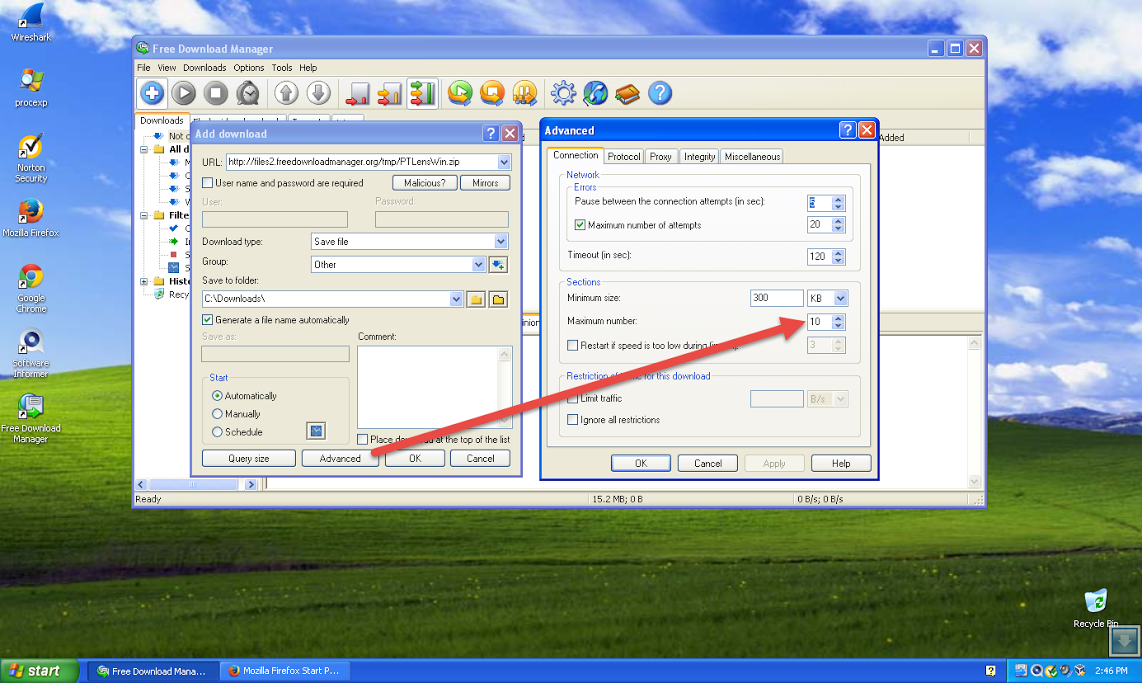Switch to the Proxy tab
Image resolution: width=1142 pixels, height=683 pixels.
[661, 157]
